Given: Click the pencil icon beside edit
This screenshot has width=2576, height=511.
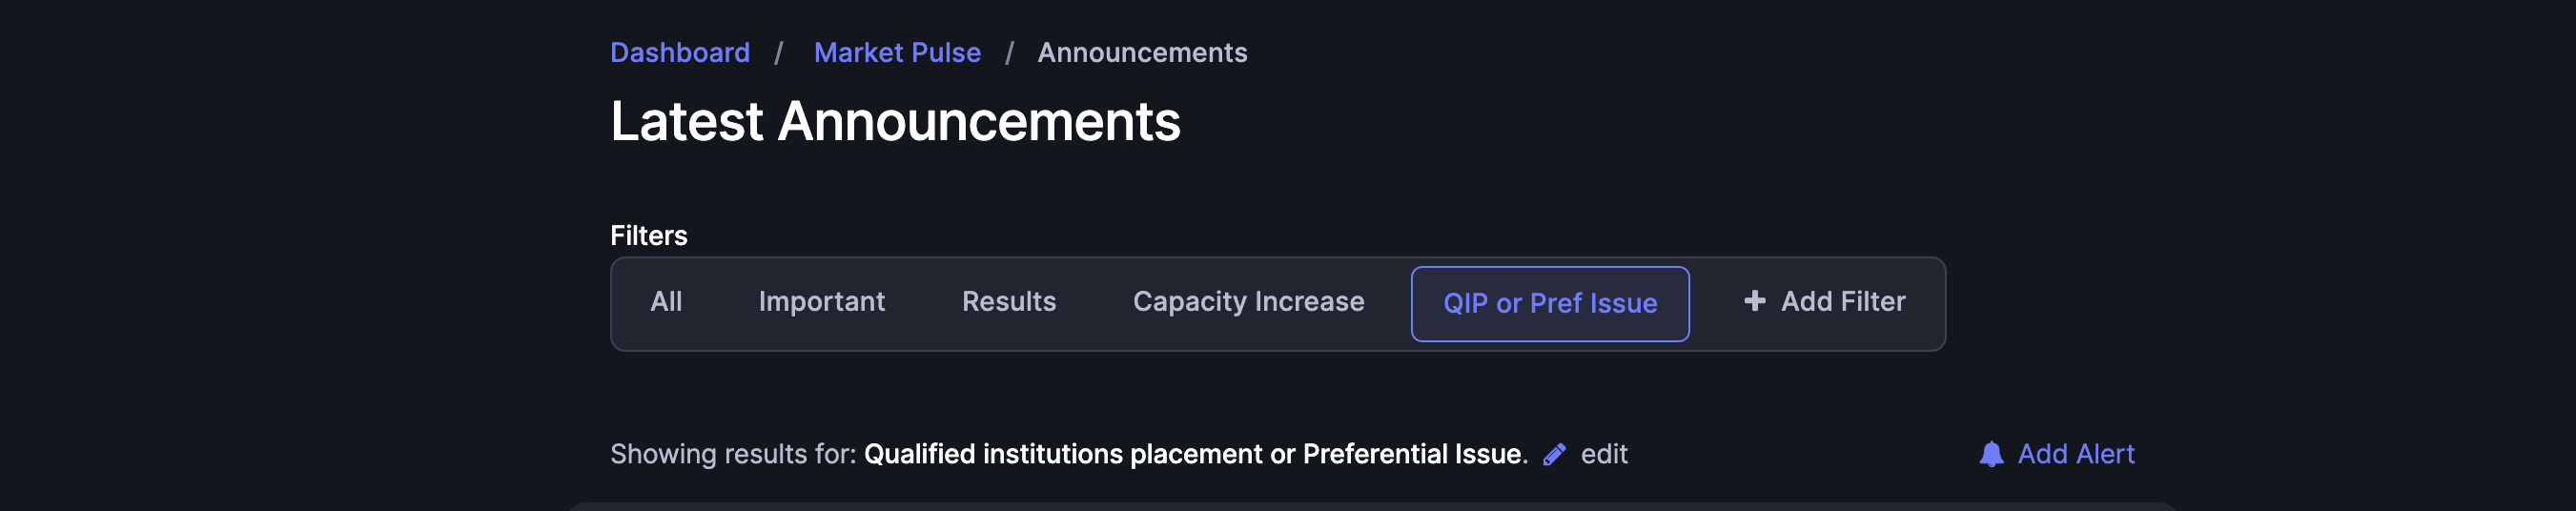Looking at the screenshot, I should pos(1554,455).
